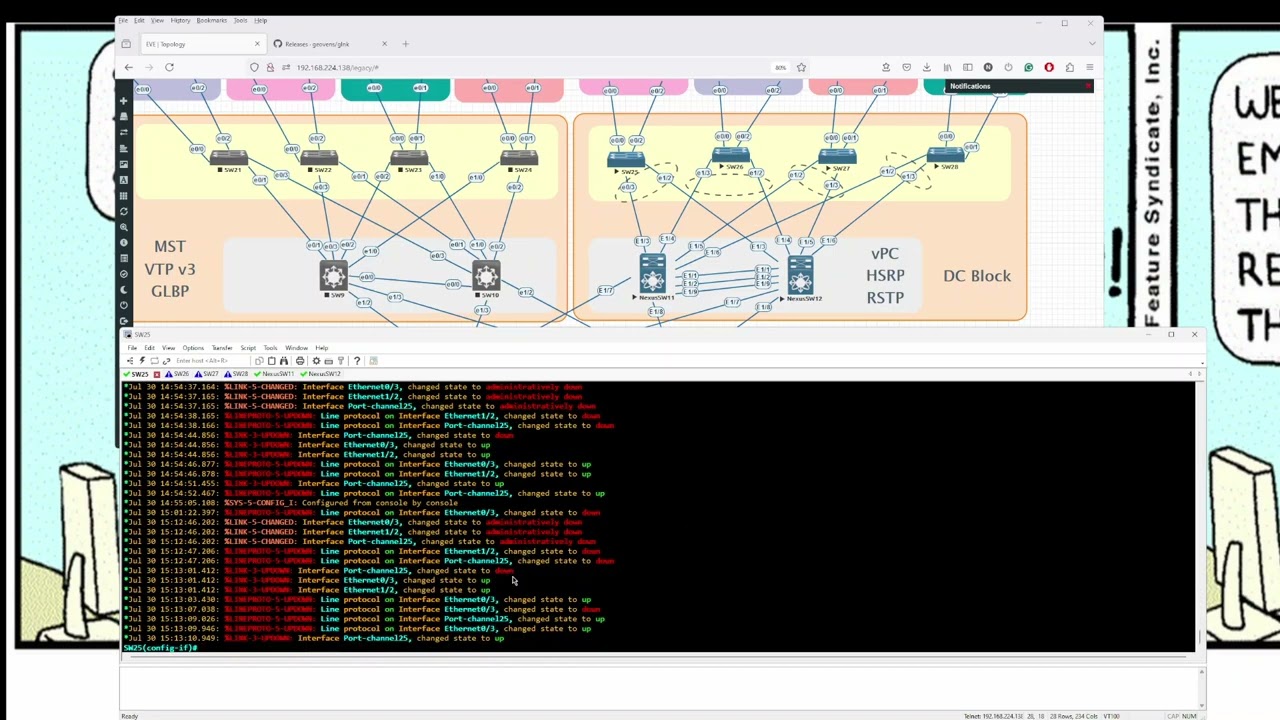Screen dimensions: 1280x720
Task: Click SecureCRT Find binoculars icon
Action: 284,361
